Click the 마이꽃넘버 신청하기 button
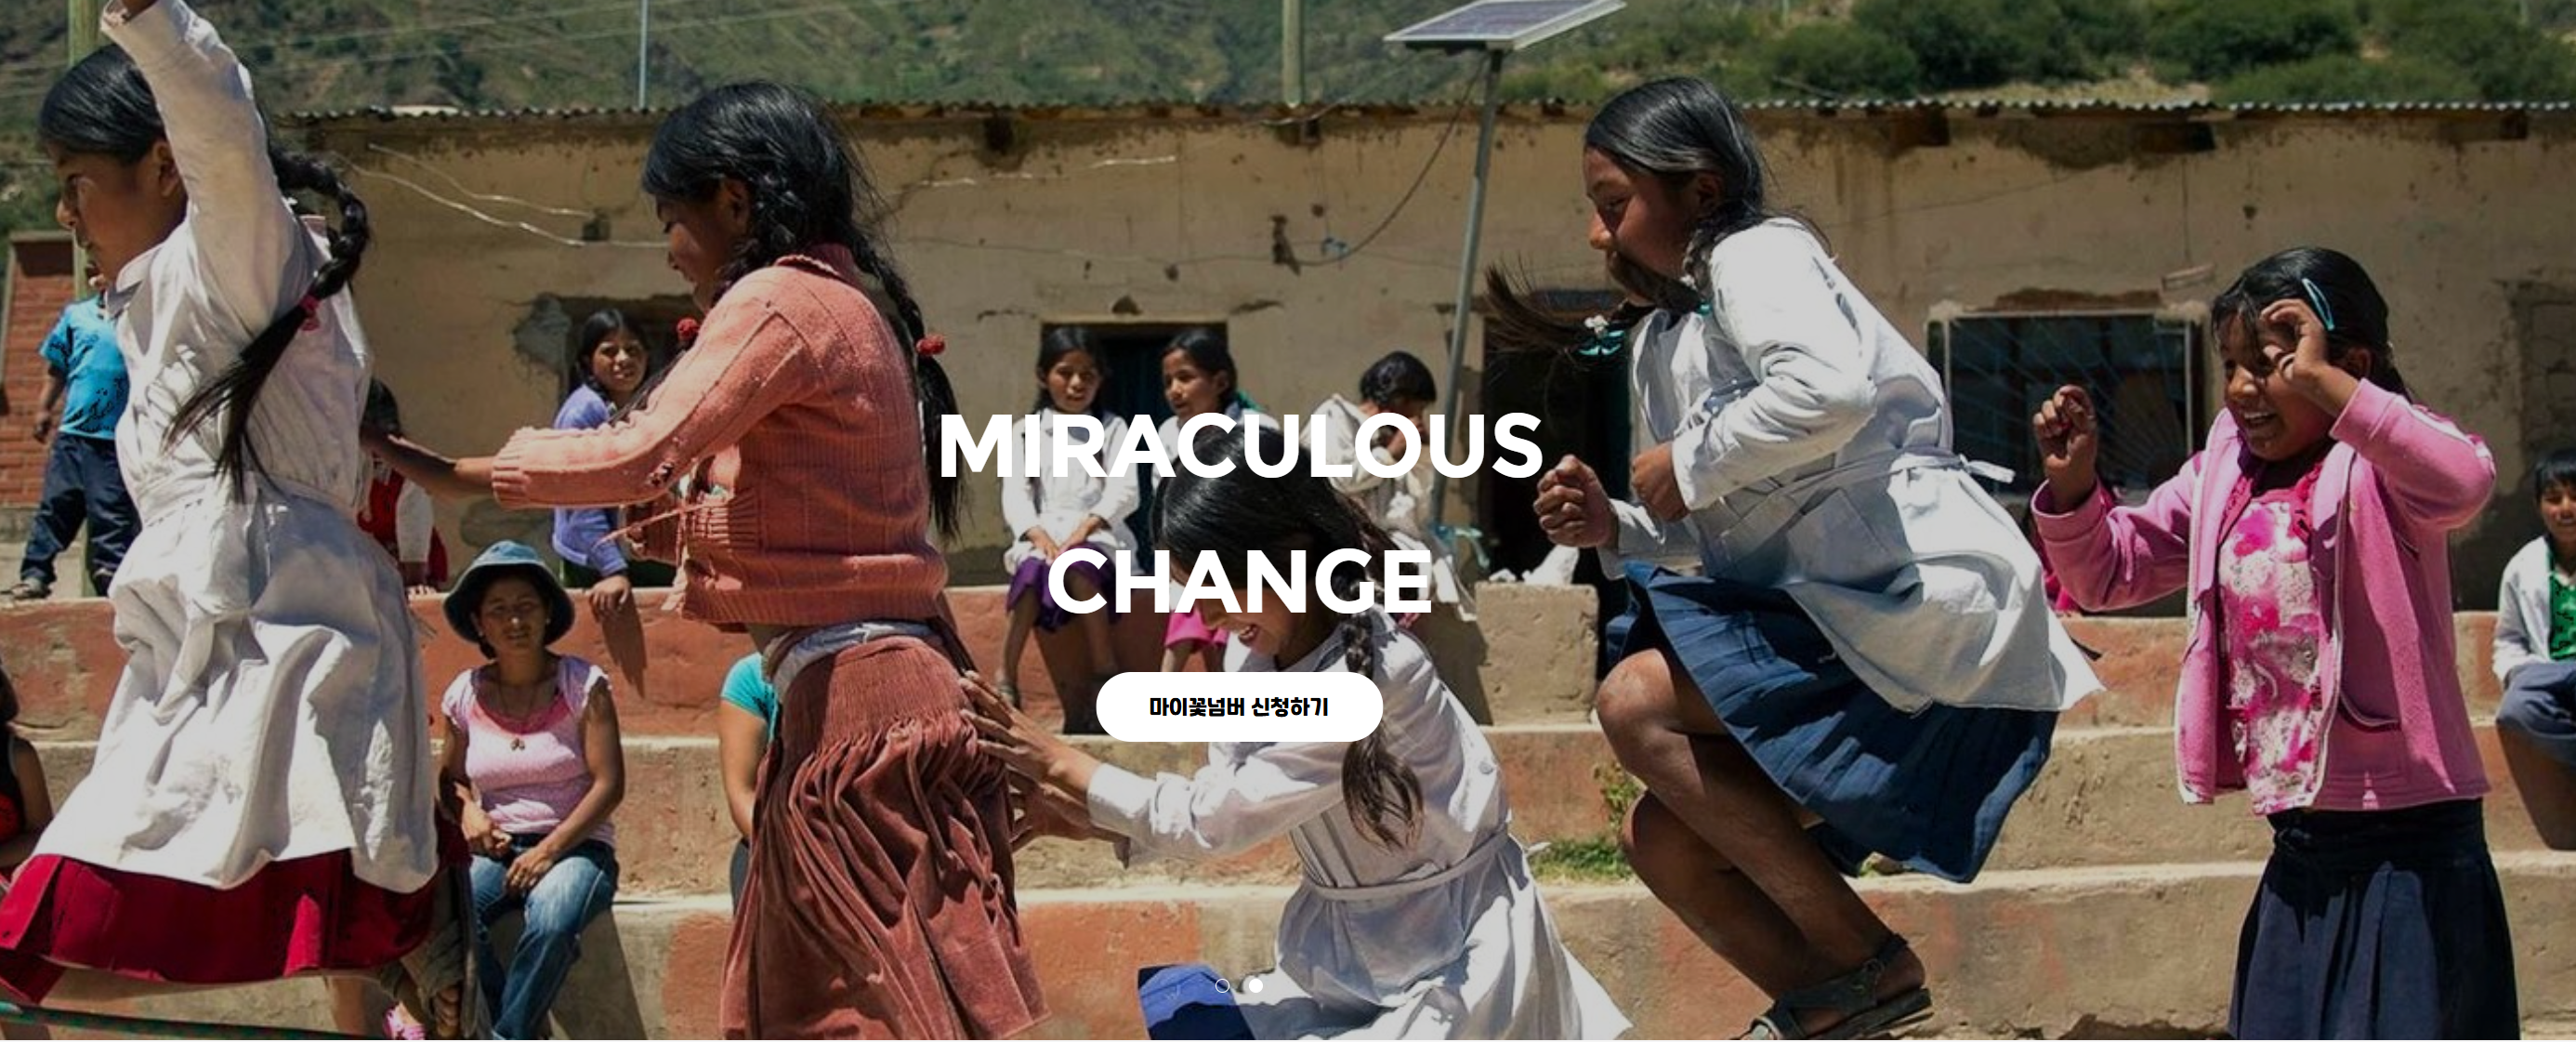 coord(1239,707)
